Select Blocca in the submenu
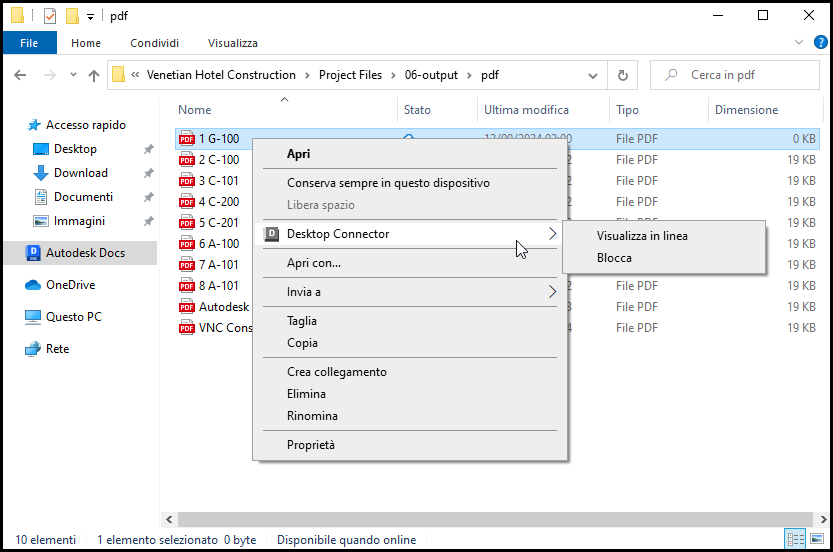Image resolution: width=833 pixels, height=552 pixels. [614, 258]
